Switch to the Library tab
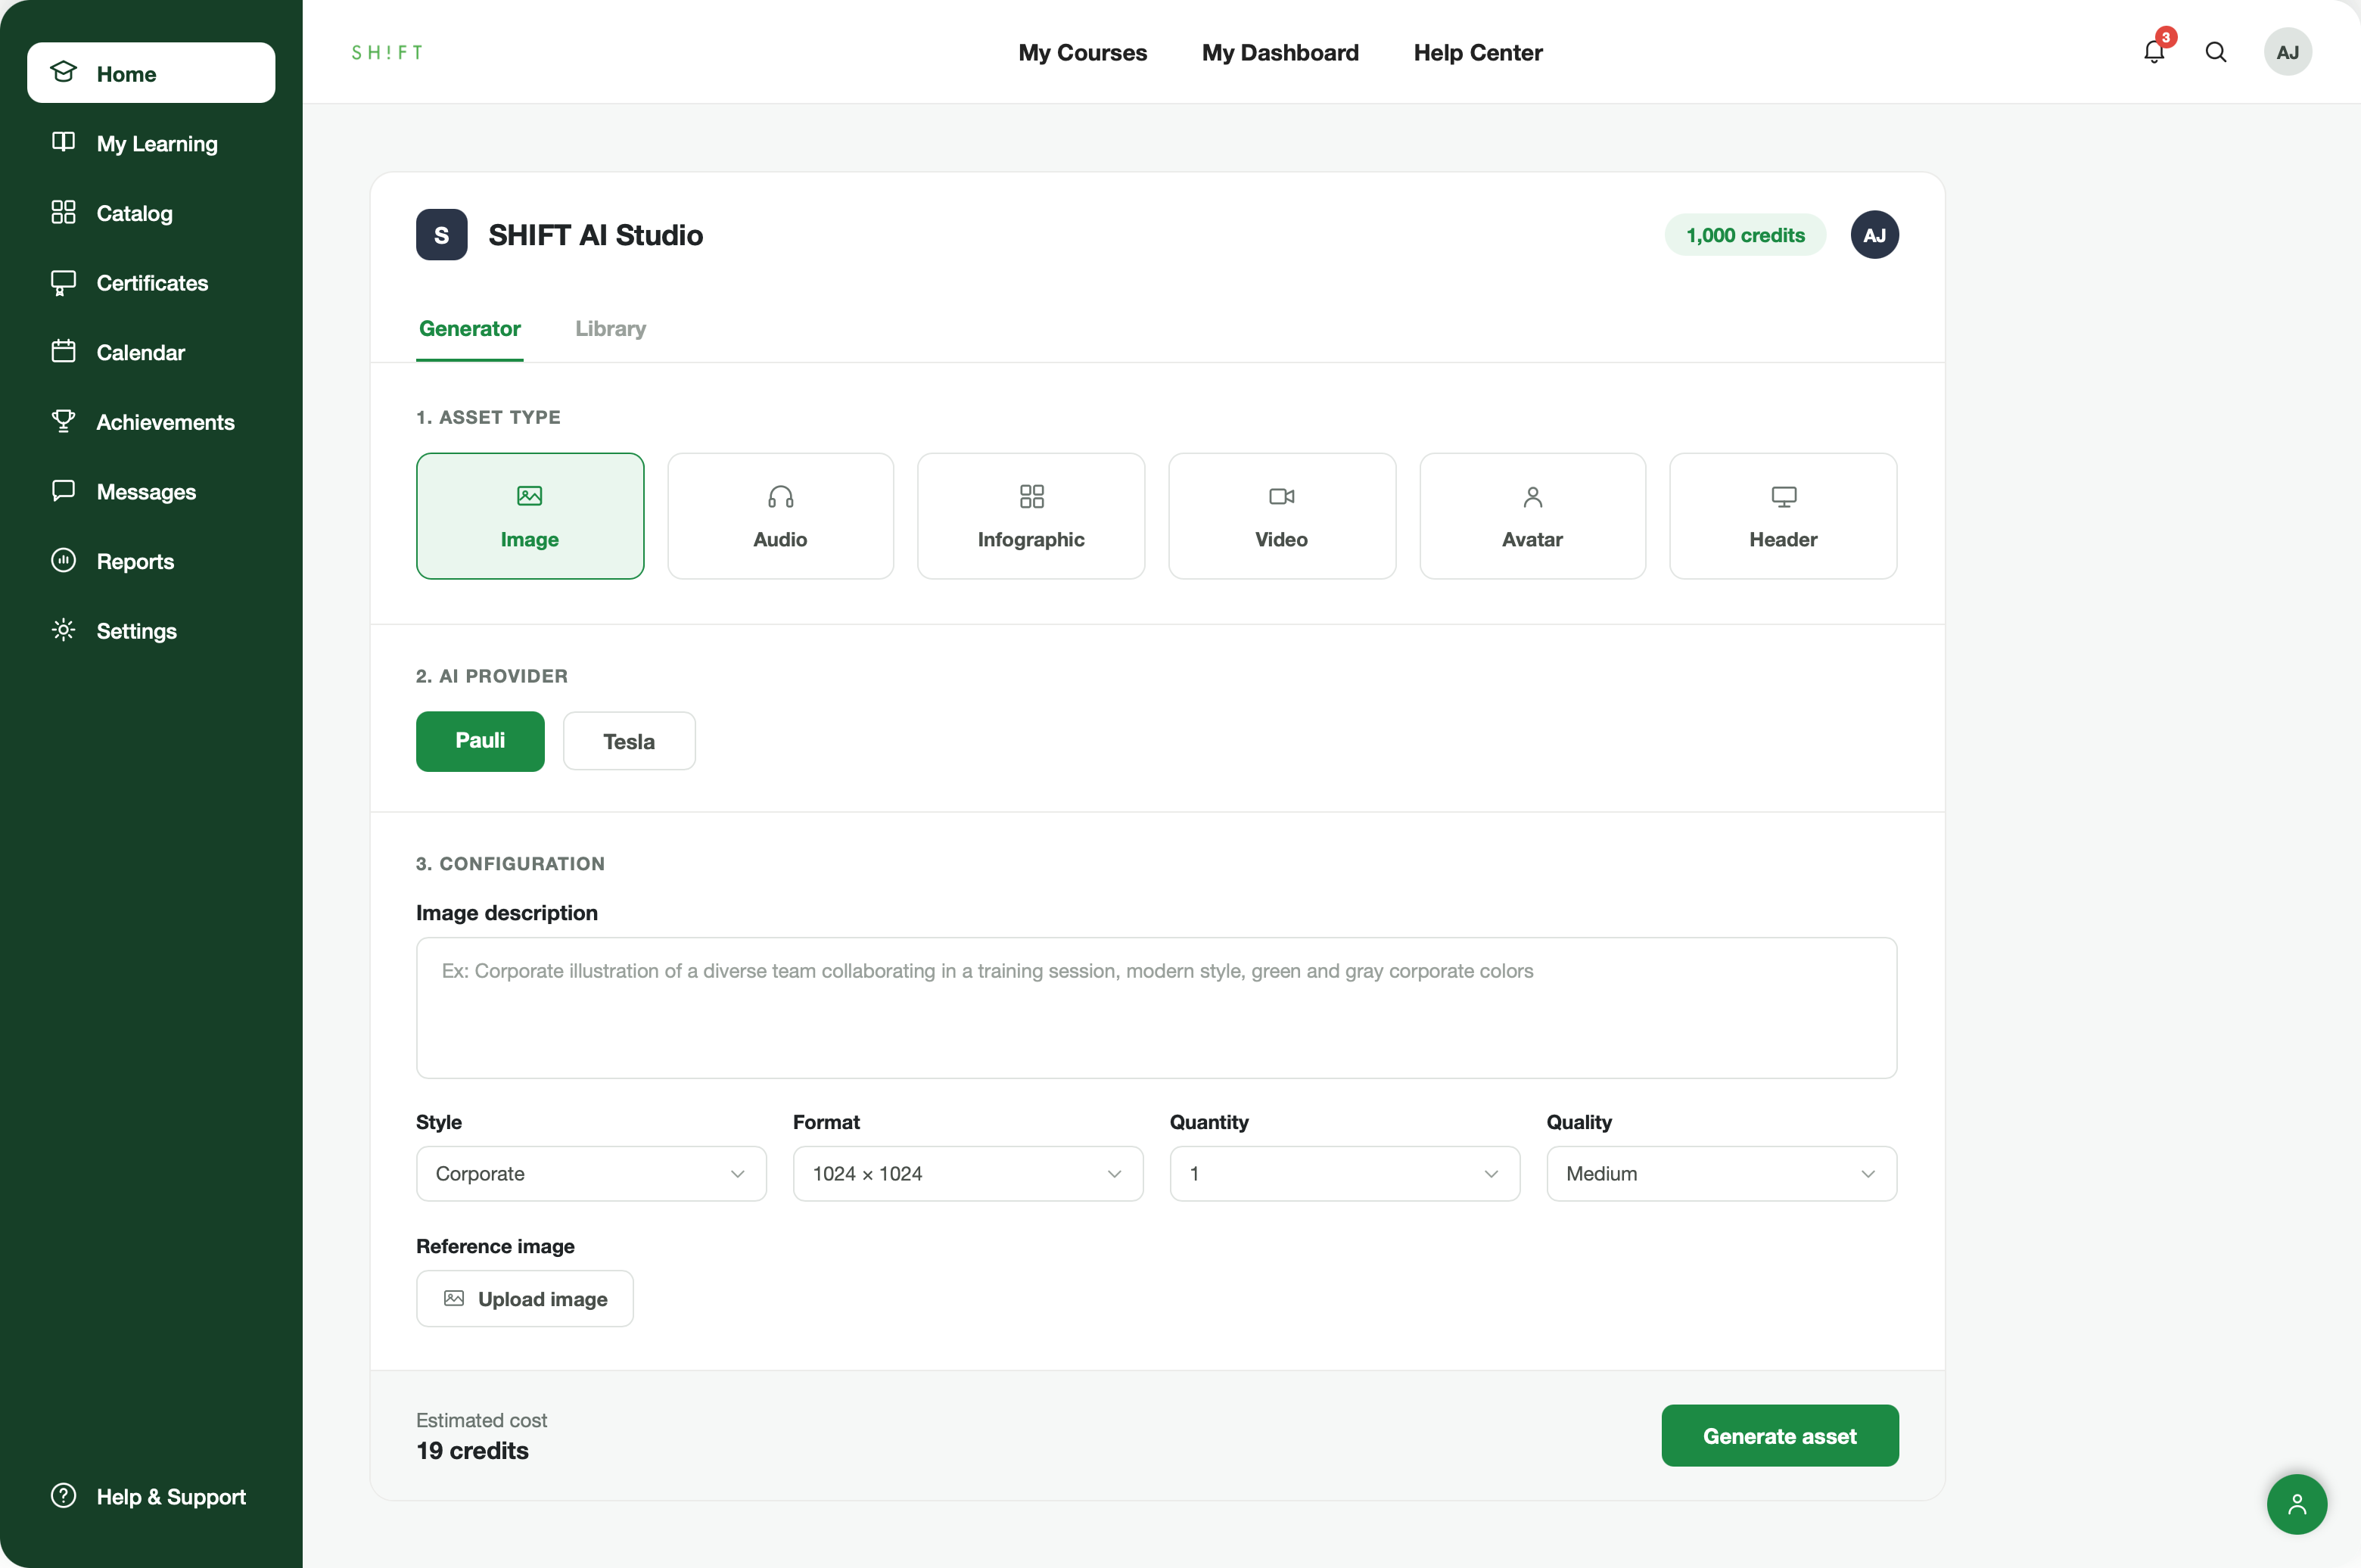 tap(611, 328)
